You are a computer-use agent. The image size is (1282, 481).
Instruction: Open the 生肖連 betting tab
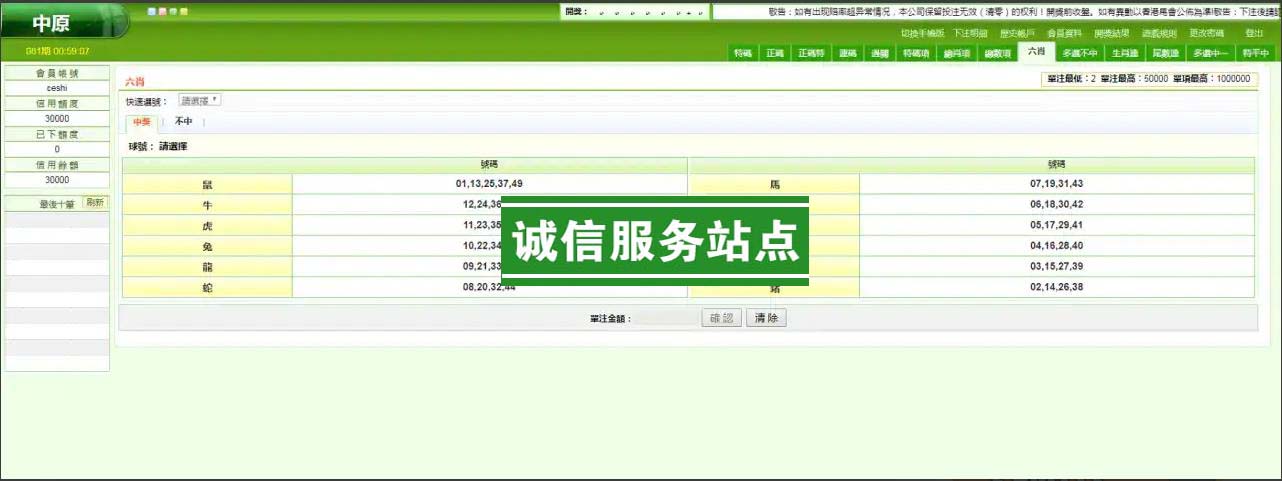tap(1125, 54)
